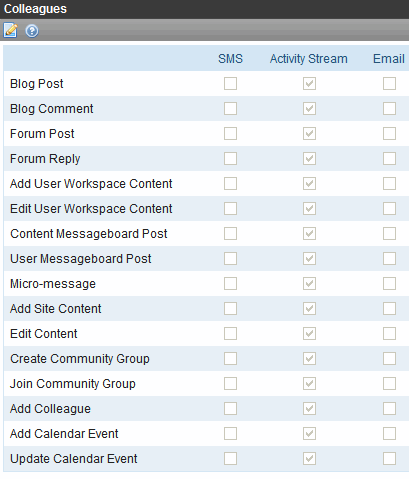Uncheck Activity Stream for Blog Comment
Image resolution: width=409 pixels, height=479 pixels.
[309, 108]
